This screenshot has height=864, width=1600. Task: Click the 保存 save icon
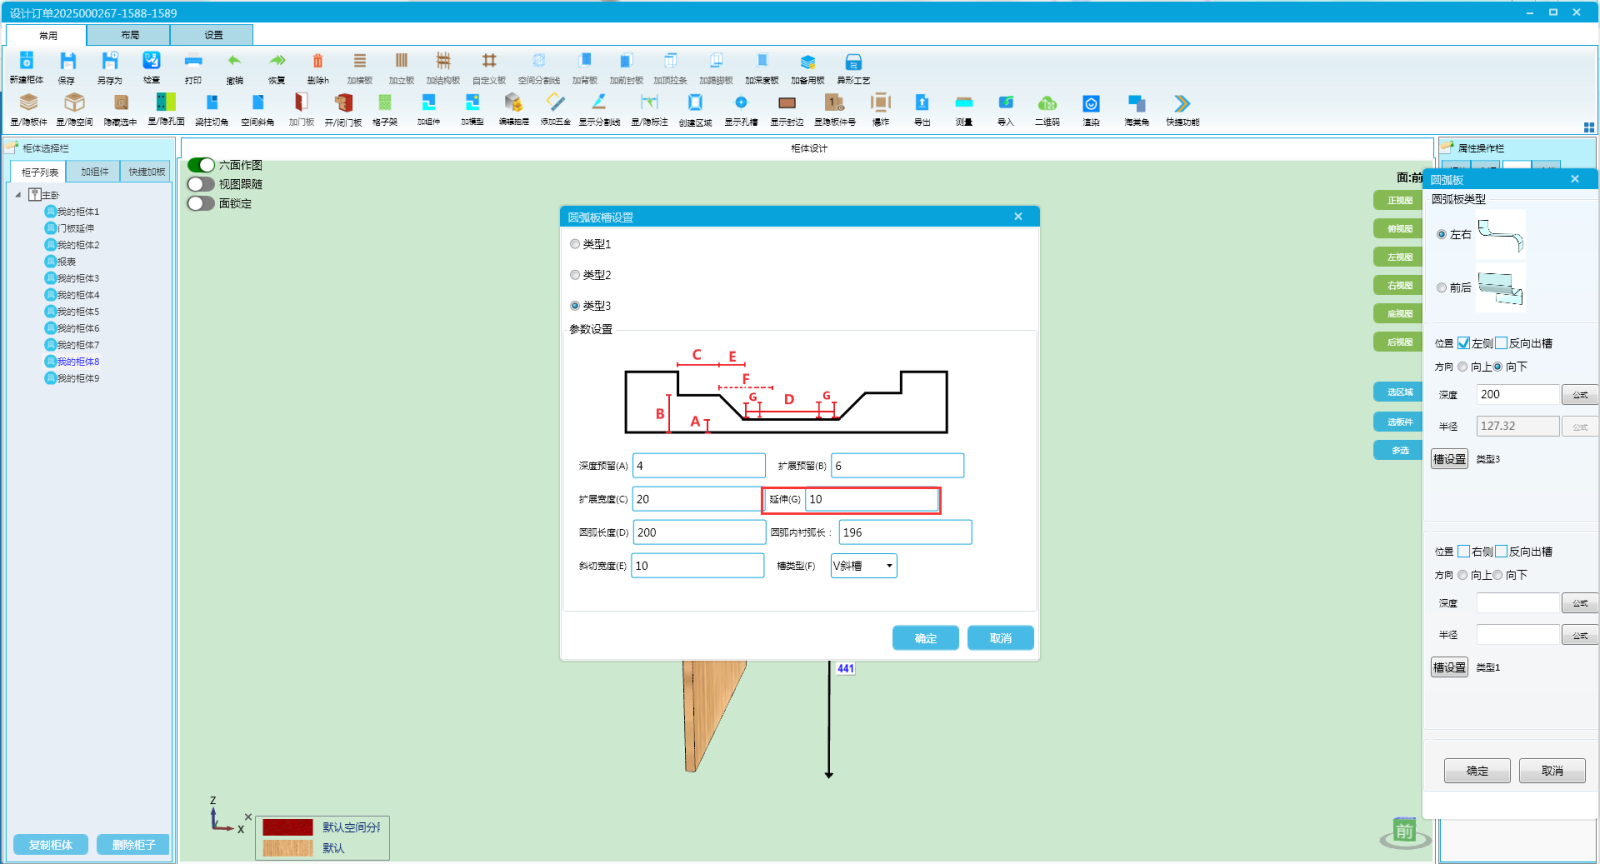point(67,62)
